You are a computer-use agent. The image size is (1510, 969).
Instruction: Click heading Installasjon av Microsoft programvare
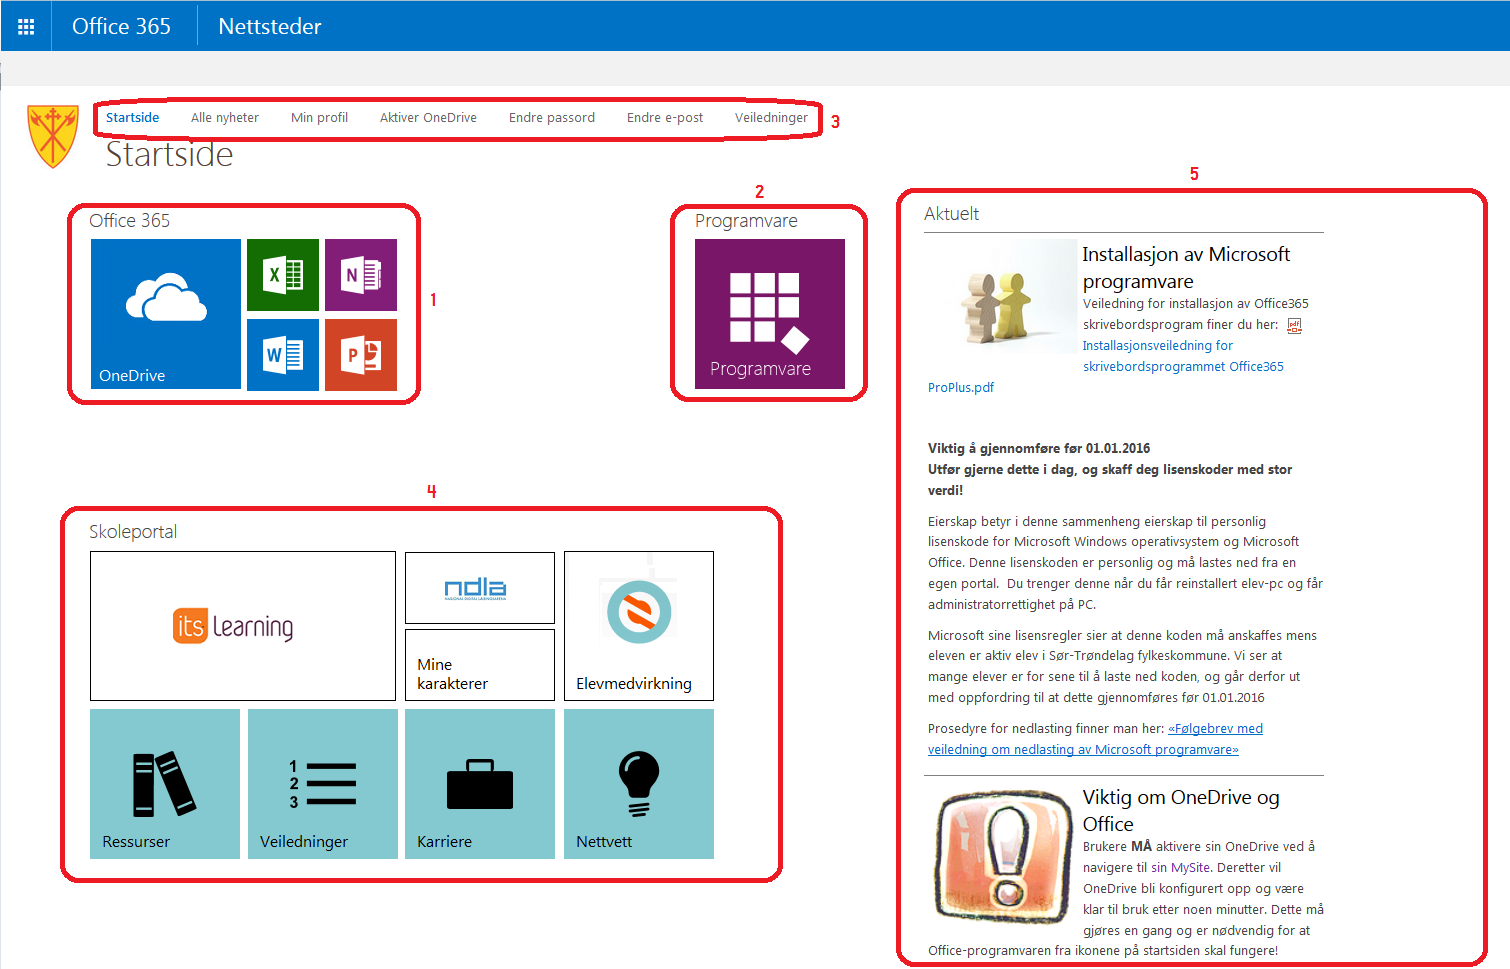click(x=1186, y=268)
